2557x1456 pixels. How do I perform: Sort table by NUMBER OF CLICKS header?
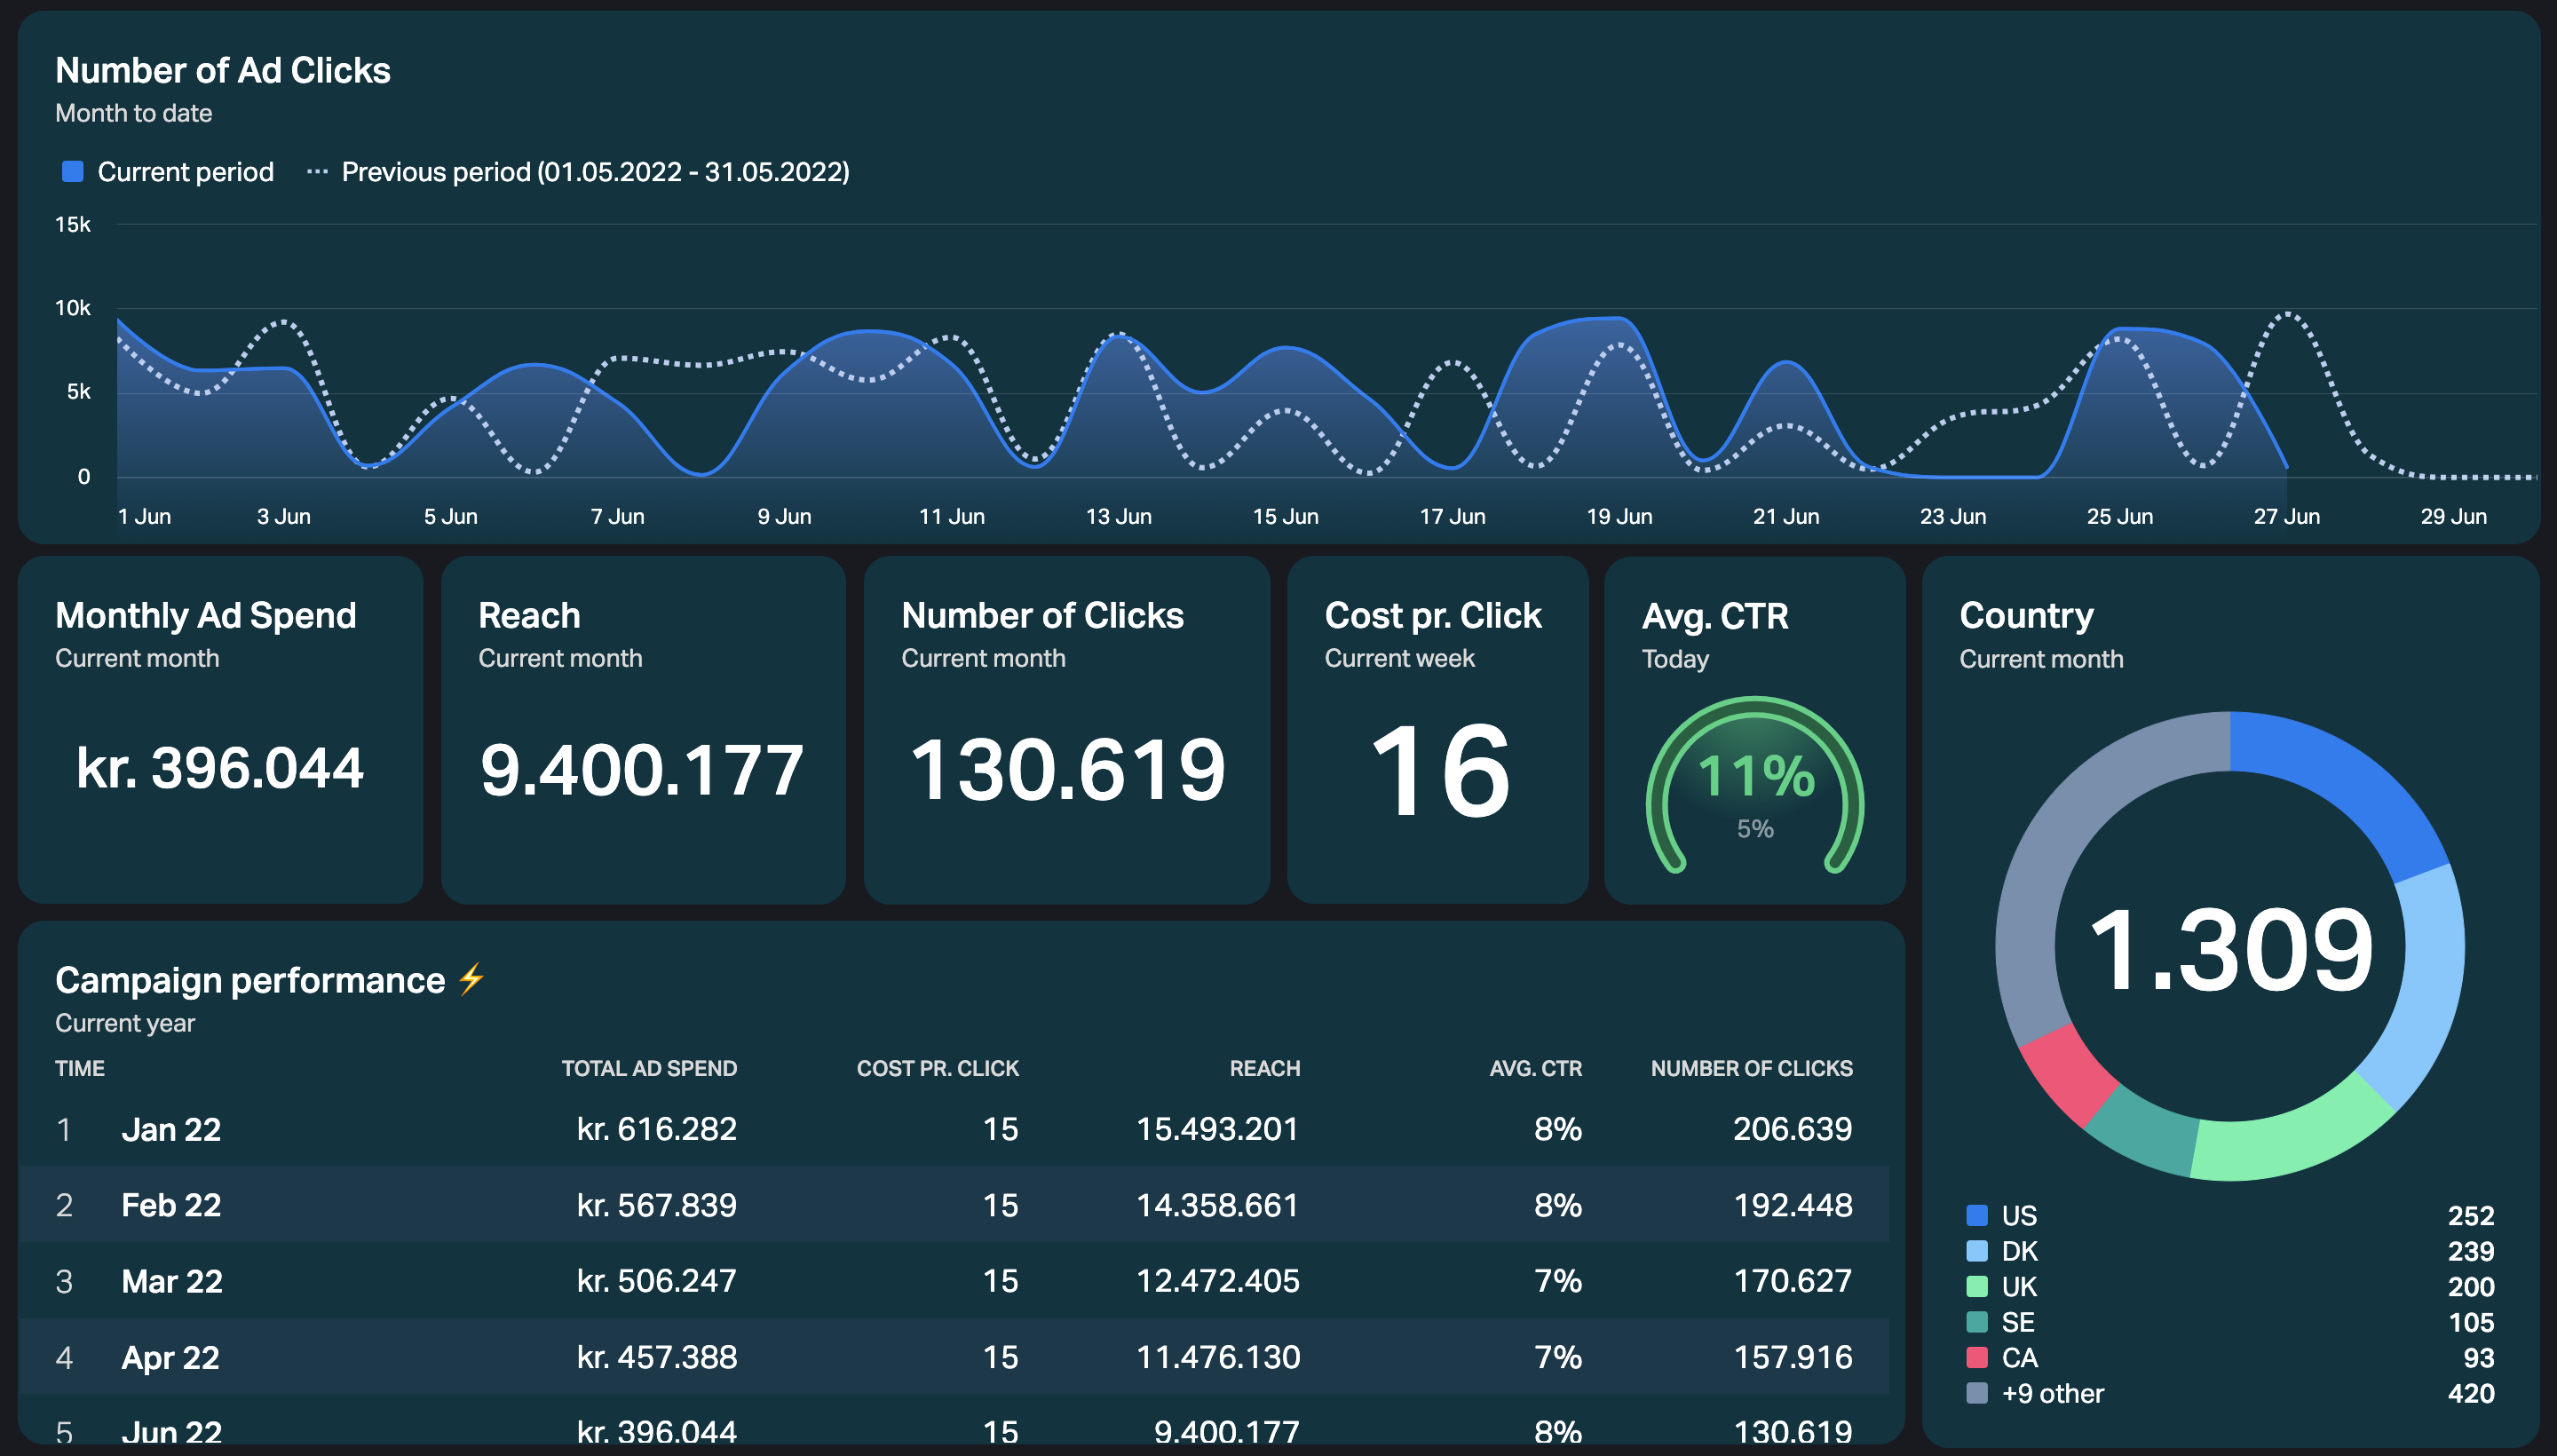pyautogui.click(x=1751, y=1068)
